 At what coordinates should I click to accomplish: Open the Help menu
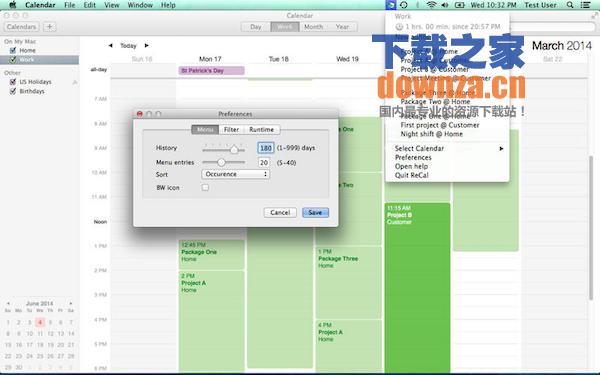(168, 5)
